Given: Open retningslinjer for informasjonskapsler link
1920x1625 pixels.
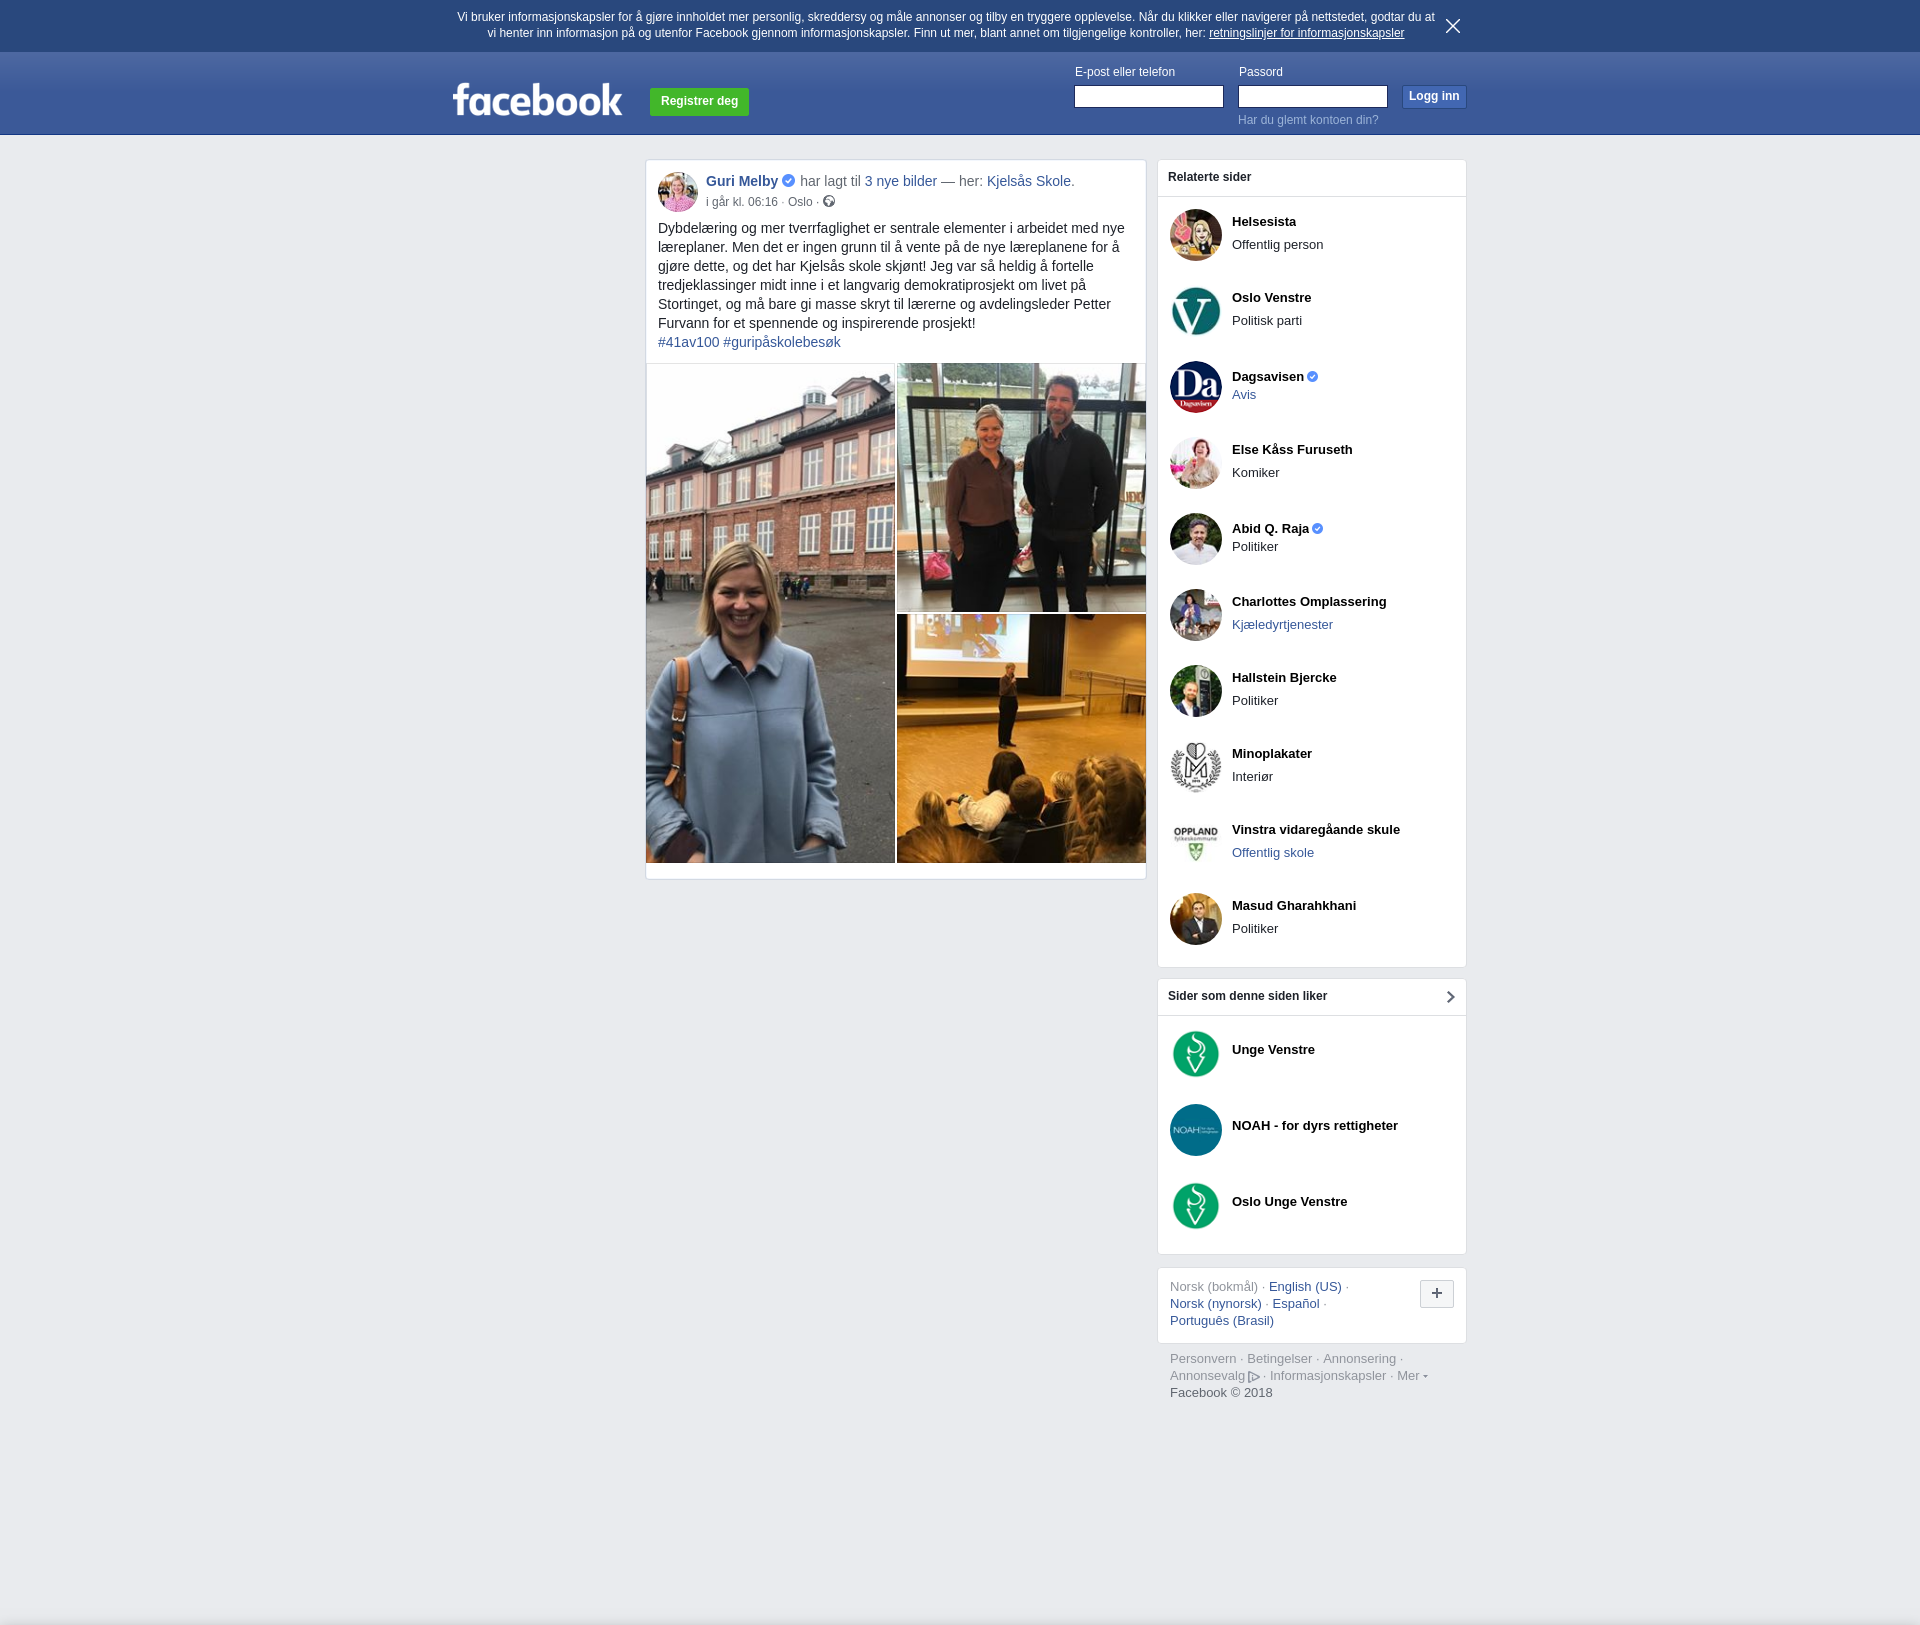Looking at the screenshot, I should [1306, 33].
